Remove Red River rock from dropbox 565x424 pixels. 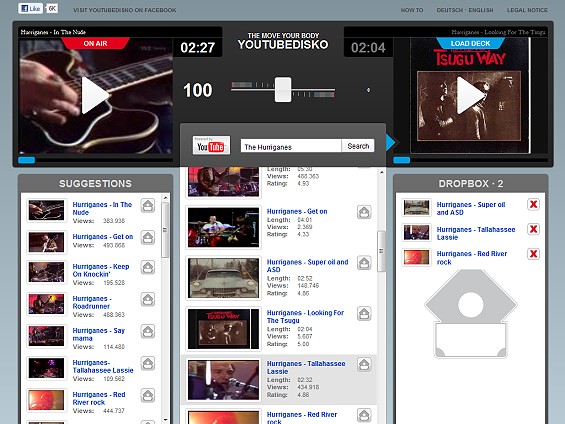(x=533, y=254)
